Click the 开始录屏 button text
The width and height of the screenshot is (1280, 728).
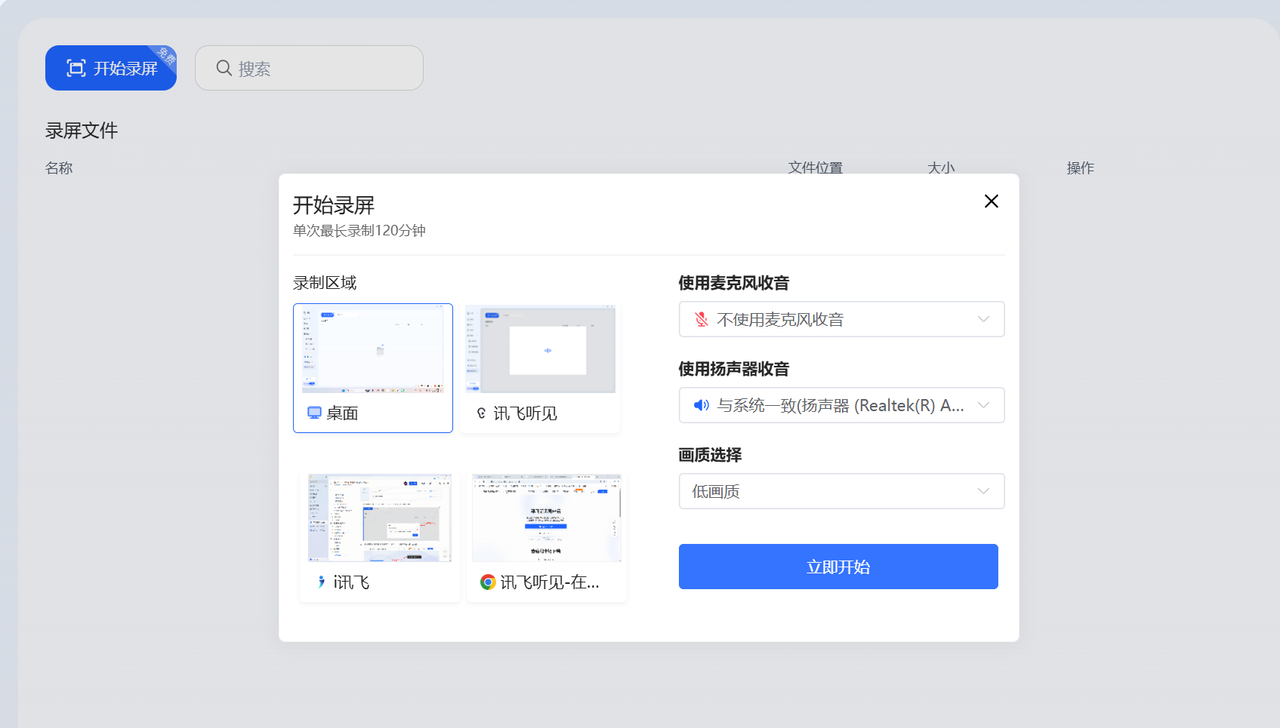pyautogui.click(x=126, y=68)
